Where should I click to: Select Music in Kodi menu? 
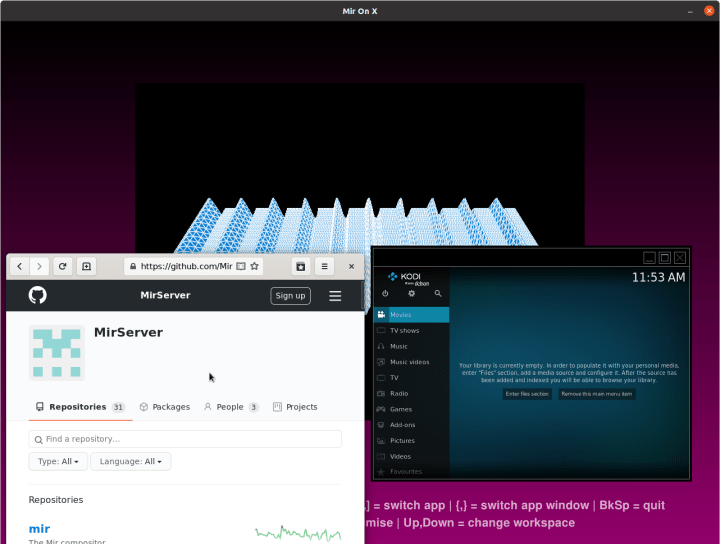click(411, 347)
